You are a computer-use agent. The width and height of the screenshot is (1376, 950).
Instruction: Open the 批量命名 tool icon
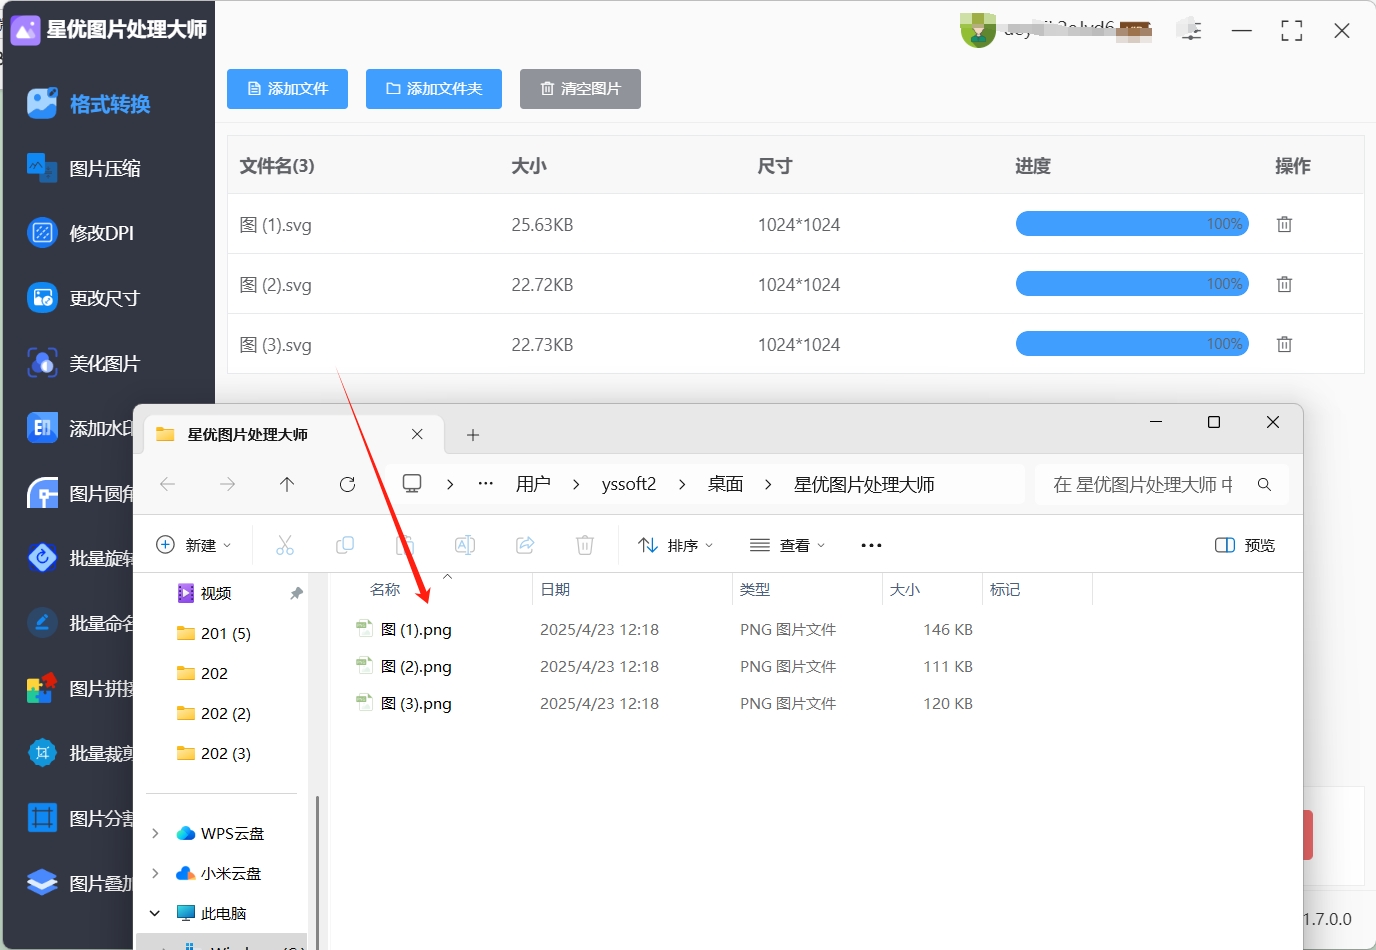[42, 623]
